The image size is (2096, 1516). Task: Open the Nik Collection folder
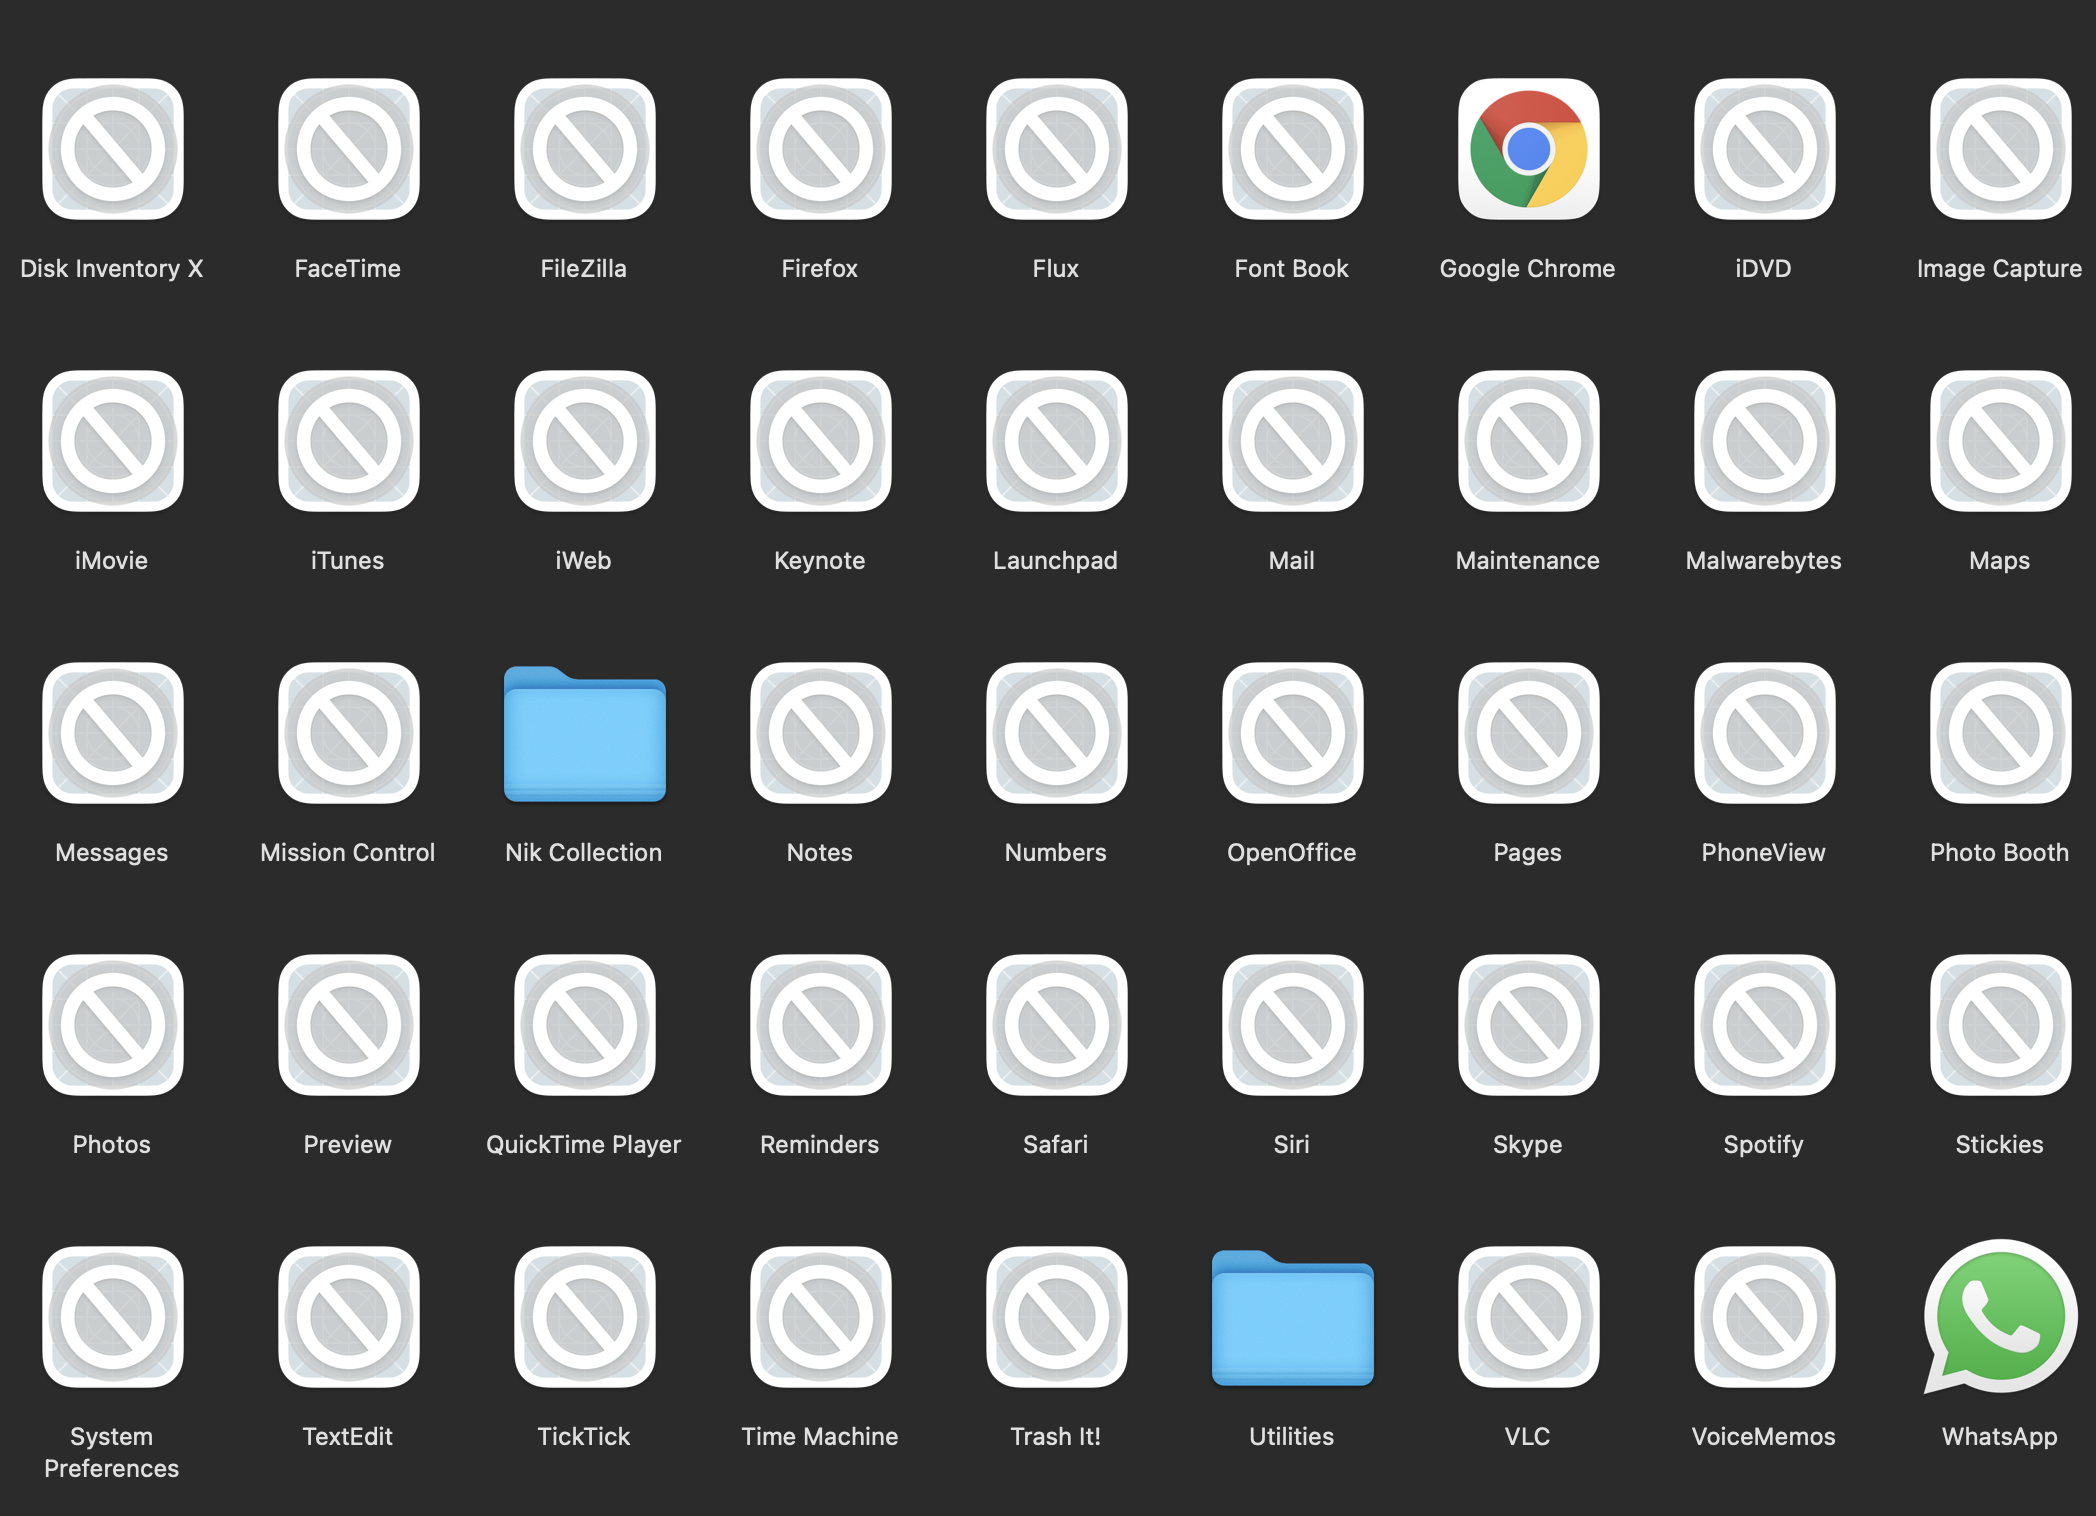pos(584,735)
